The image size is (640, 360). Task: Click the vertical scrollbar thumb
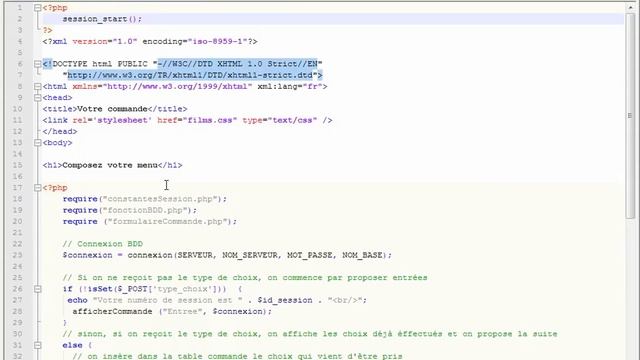[x=631, y=116]
